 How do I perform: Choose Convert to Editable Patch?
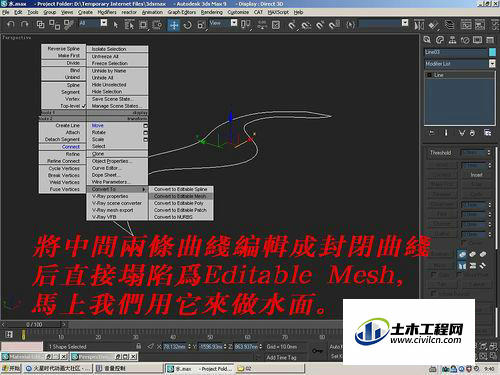180,210
